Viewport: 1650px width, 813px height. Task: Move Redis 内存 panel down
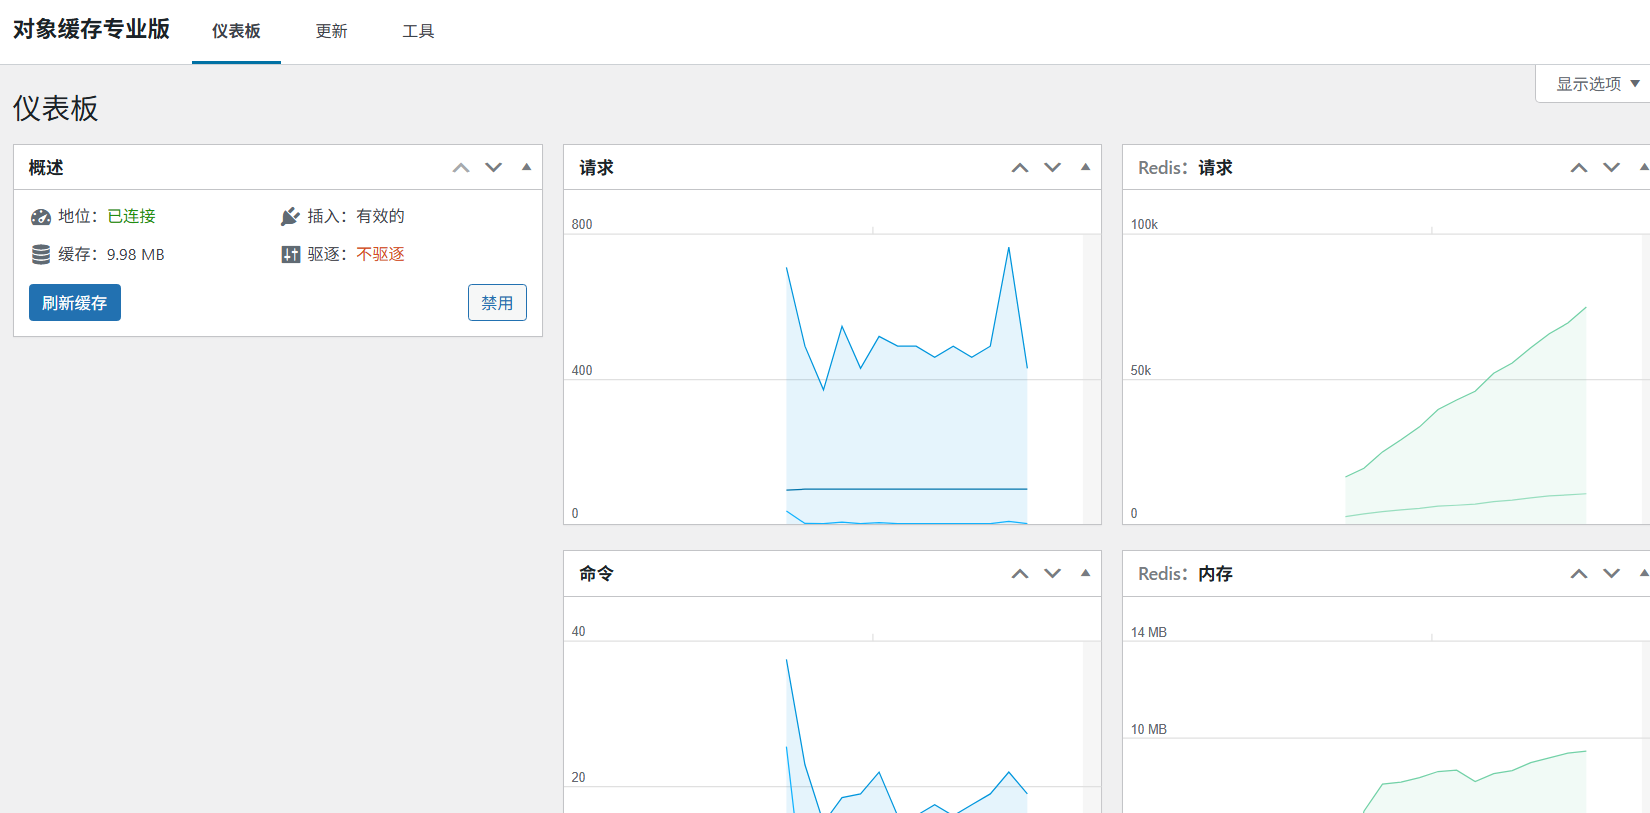tap(1612, 574)
